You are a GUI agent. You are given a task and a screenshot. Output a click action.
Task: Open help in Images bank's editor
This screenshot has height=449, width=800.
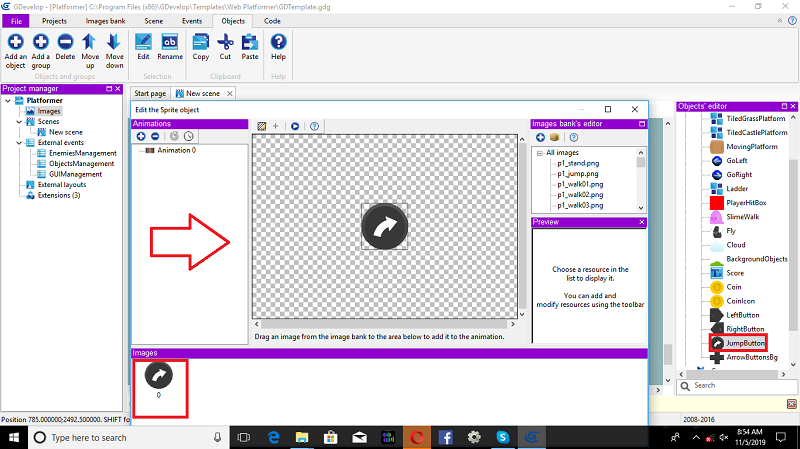click(574, 137)
